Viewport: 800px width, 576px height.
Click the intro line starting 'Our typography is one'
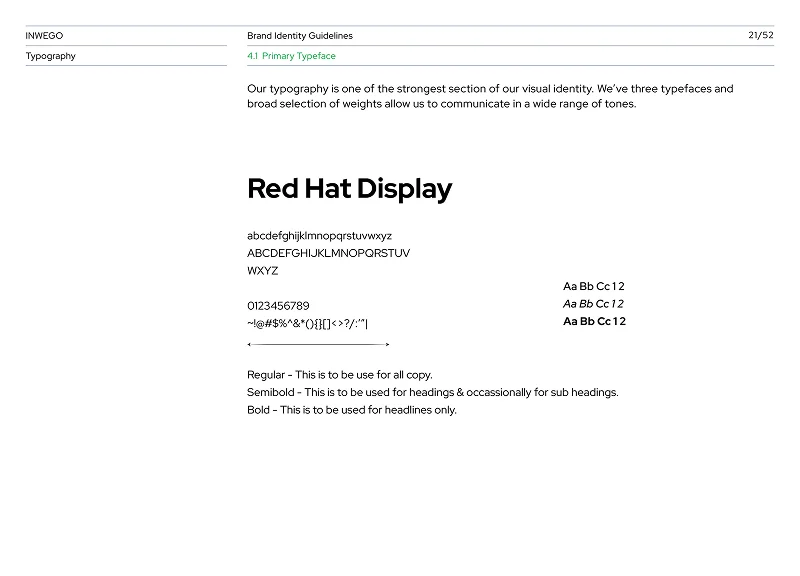pos(490,89)
